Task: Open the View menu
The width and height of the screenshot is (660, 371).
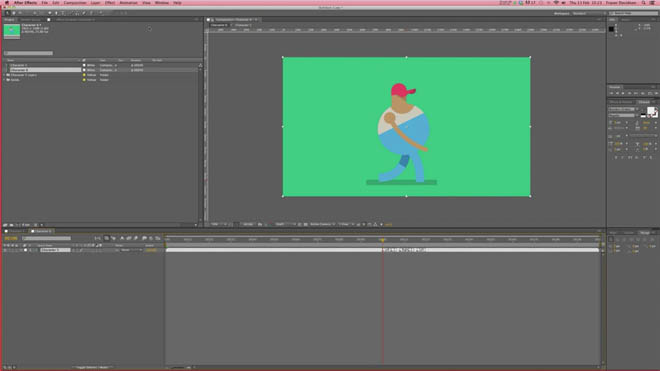Action: tap(146, 3)
